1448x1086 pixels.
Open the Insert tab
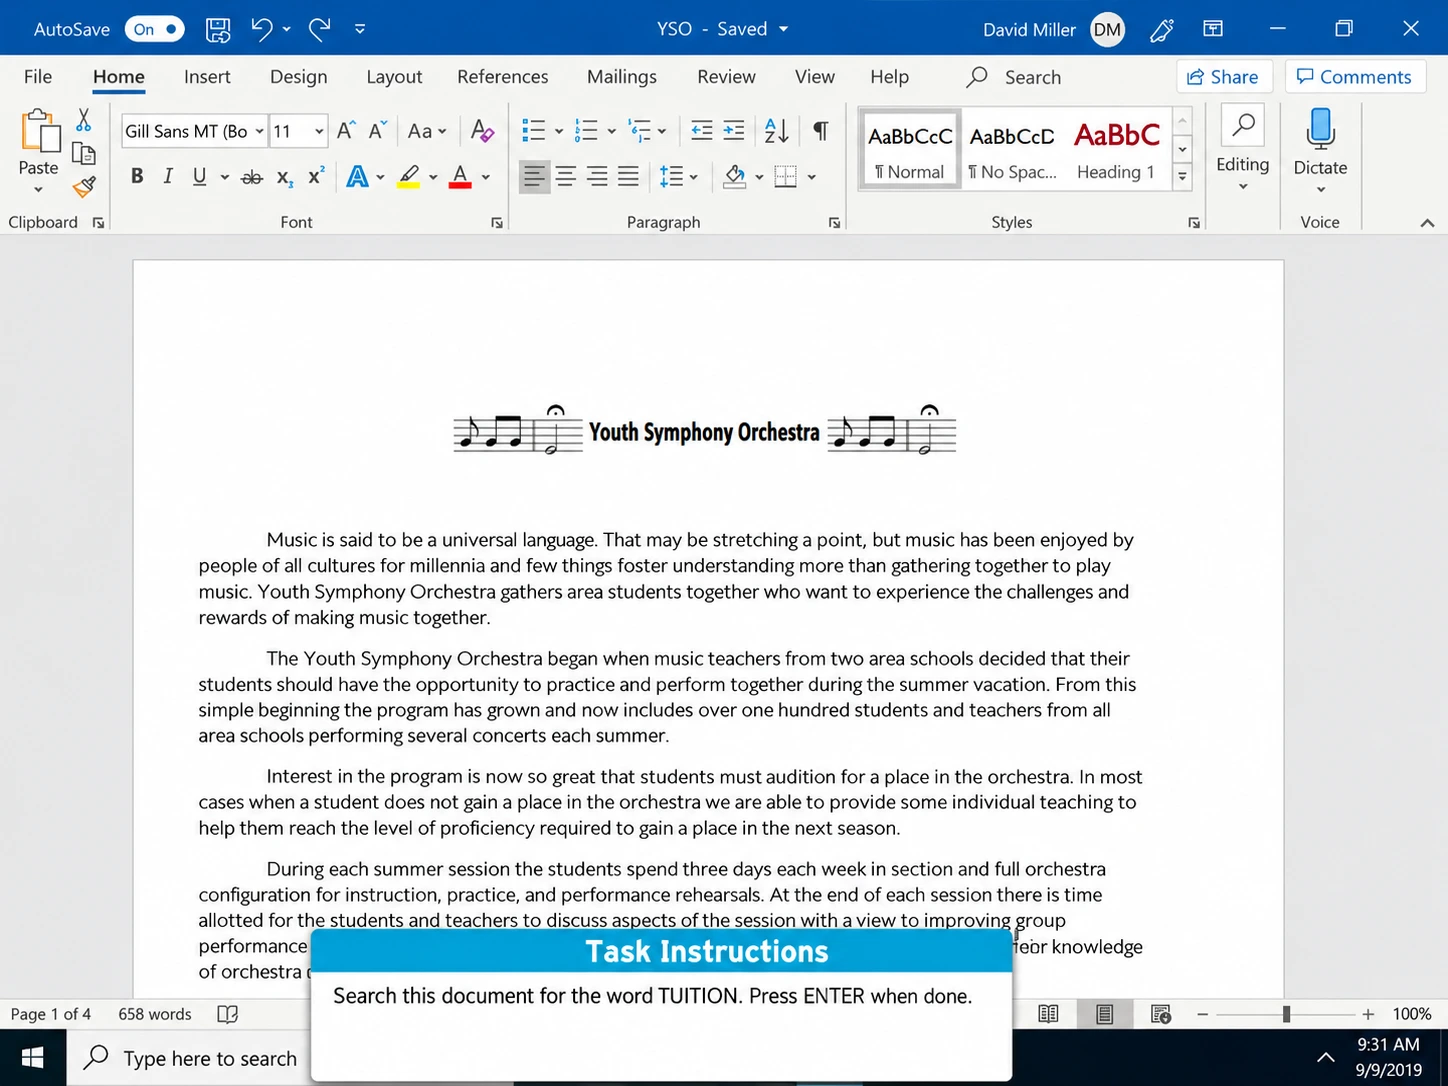point(207,77)
